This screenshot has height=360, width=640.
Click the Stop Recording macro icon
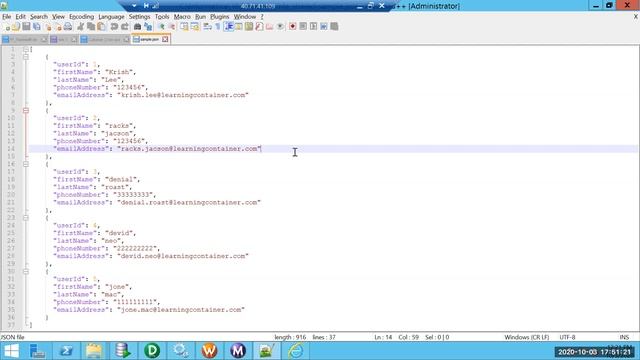[303, 27]
